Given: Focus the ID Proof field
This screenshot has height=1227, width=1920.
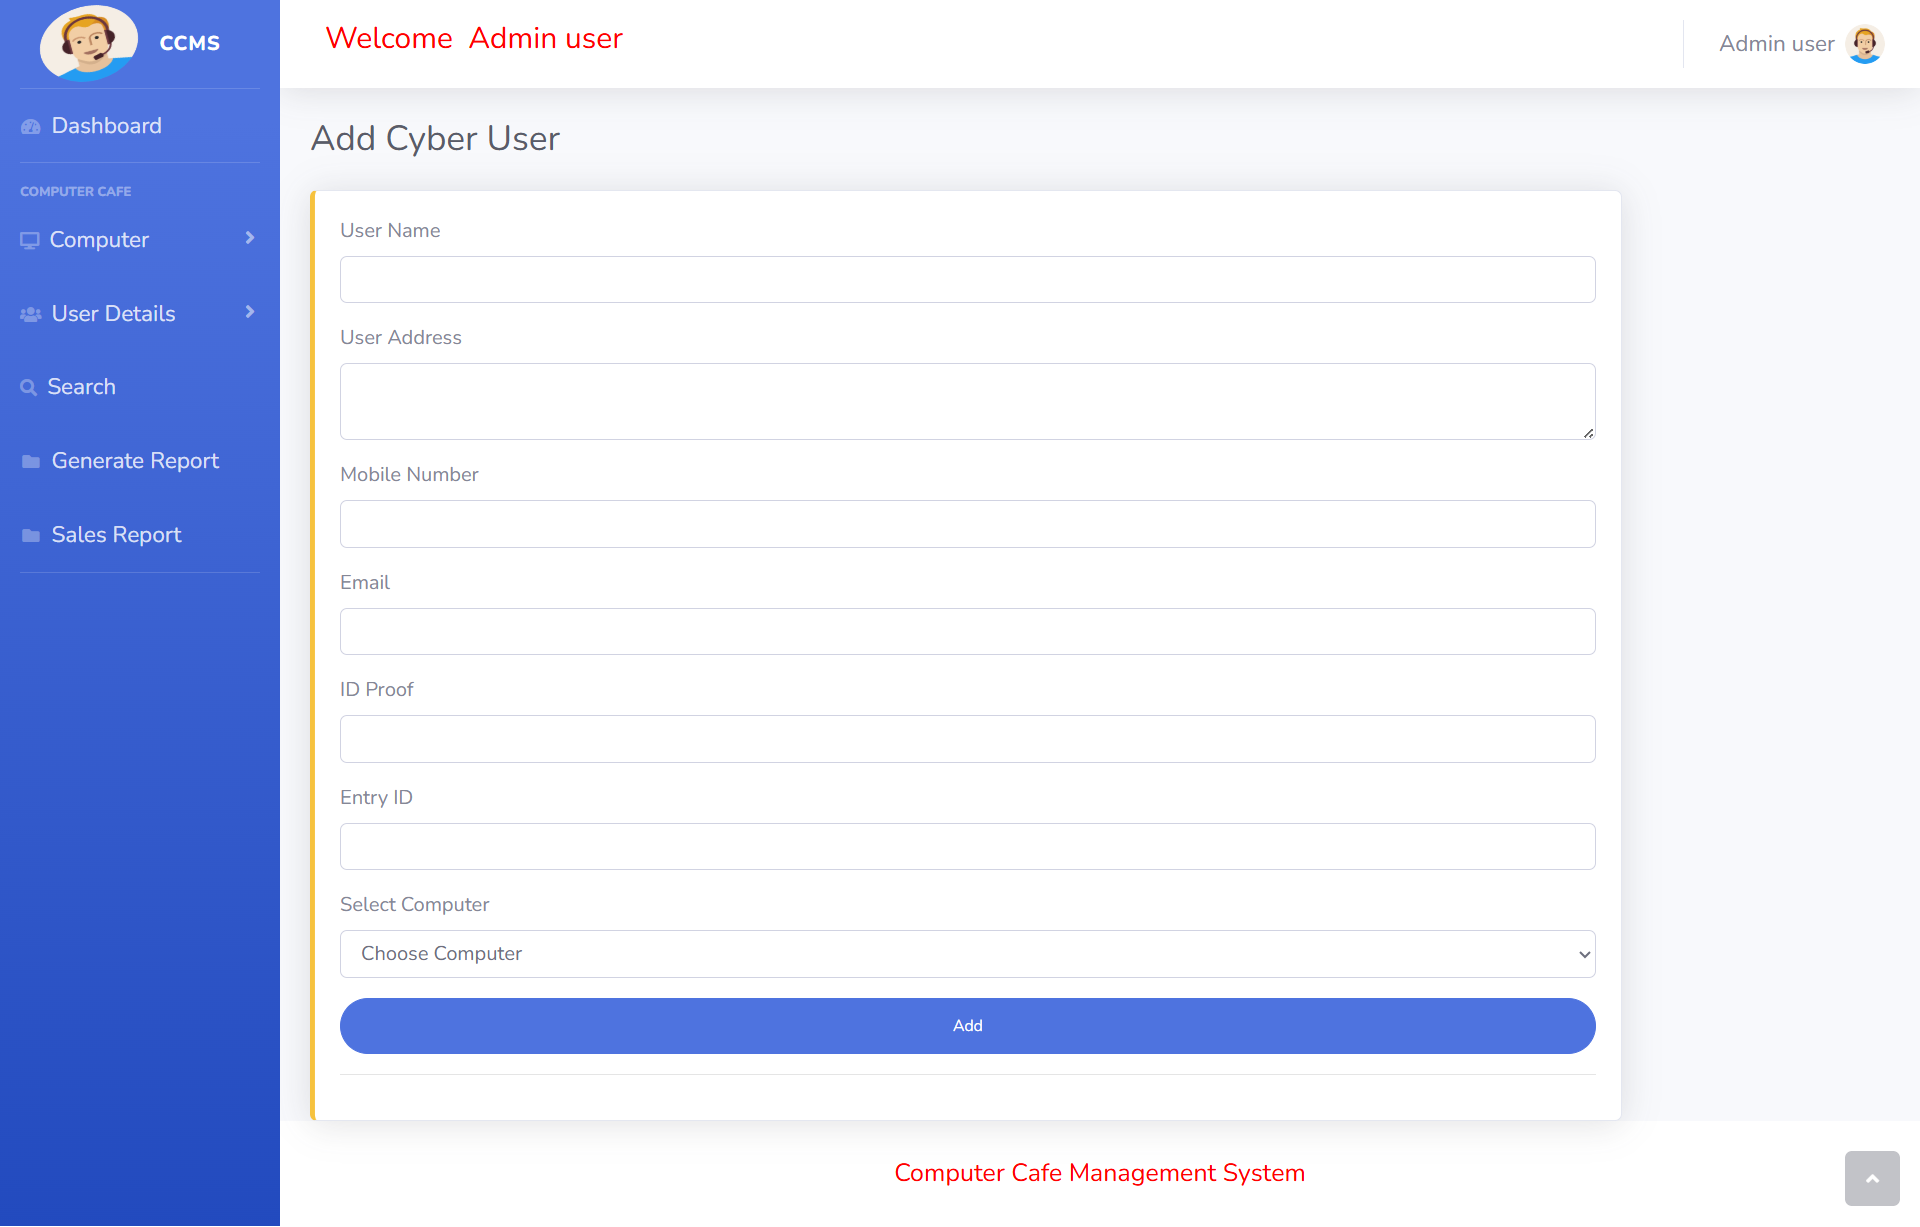Looking at the screenshot, I should click(968, 739).
